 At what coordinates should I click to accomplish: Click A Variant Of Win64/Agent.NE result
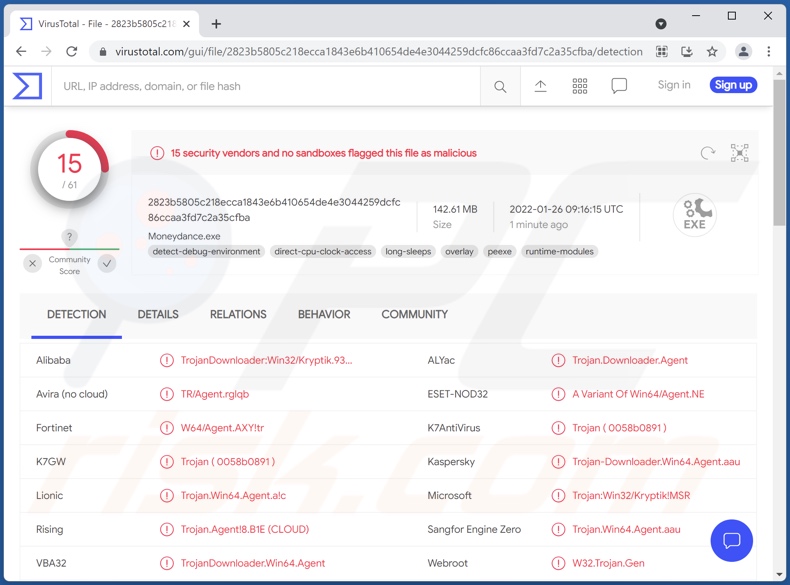click(x=638, y=394)
